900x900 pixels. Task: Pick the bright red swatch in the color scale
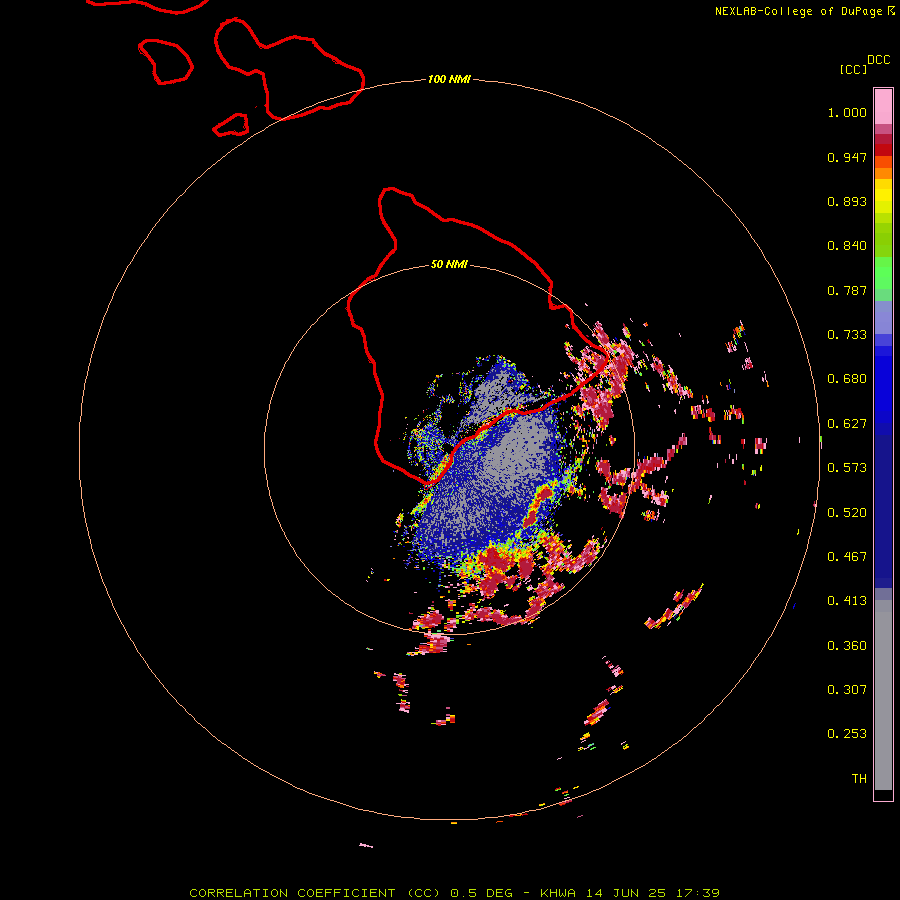[x=883, y=150]
